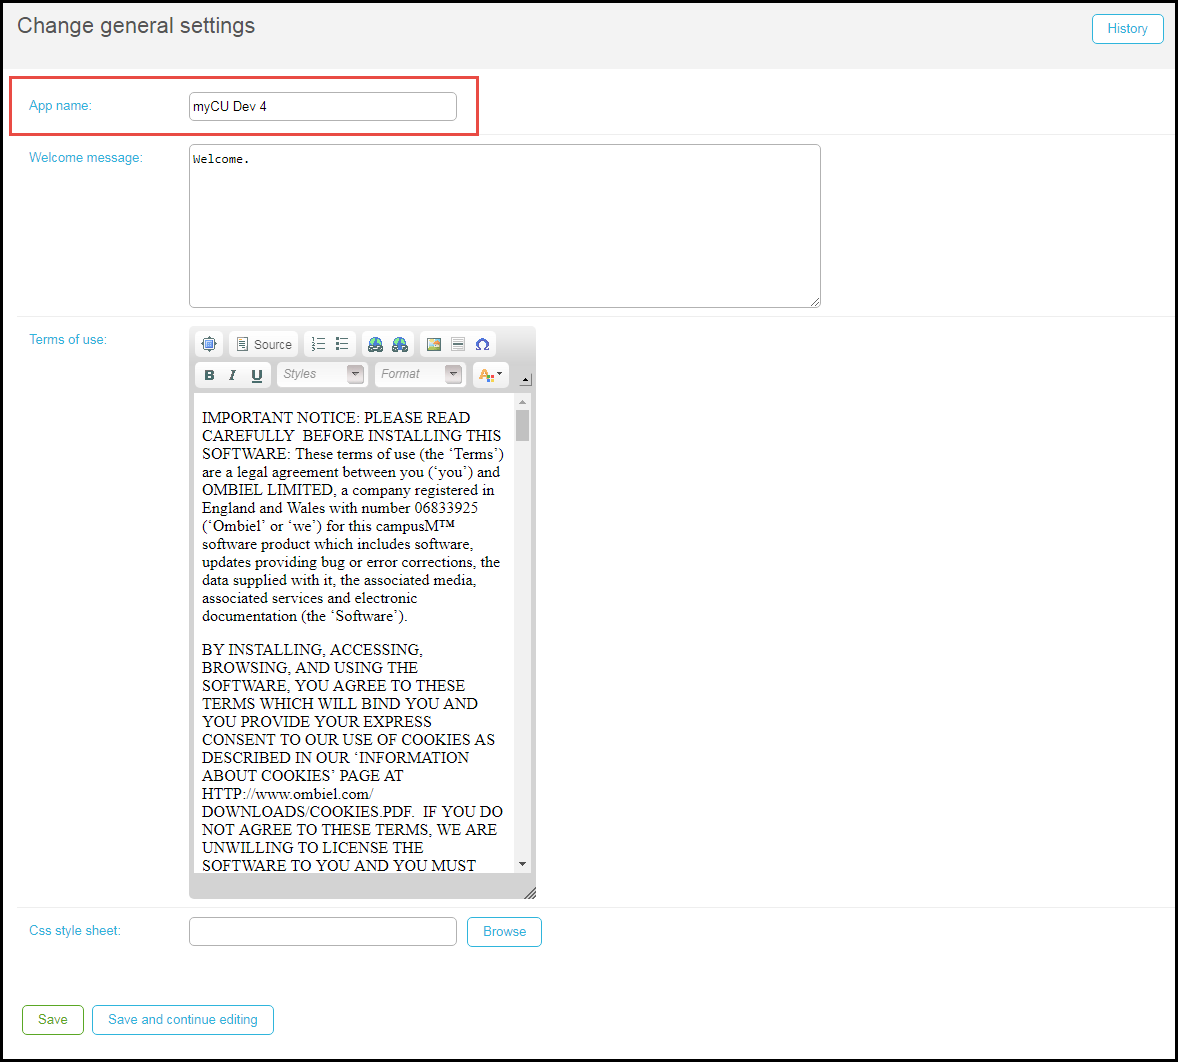Viewport: 1178px width, 1062px height.
Task: Click the 'Css style sheet:' label
Action: pyautogui.click(x=74, y=931)
